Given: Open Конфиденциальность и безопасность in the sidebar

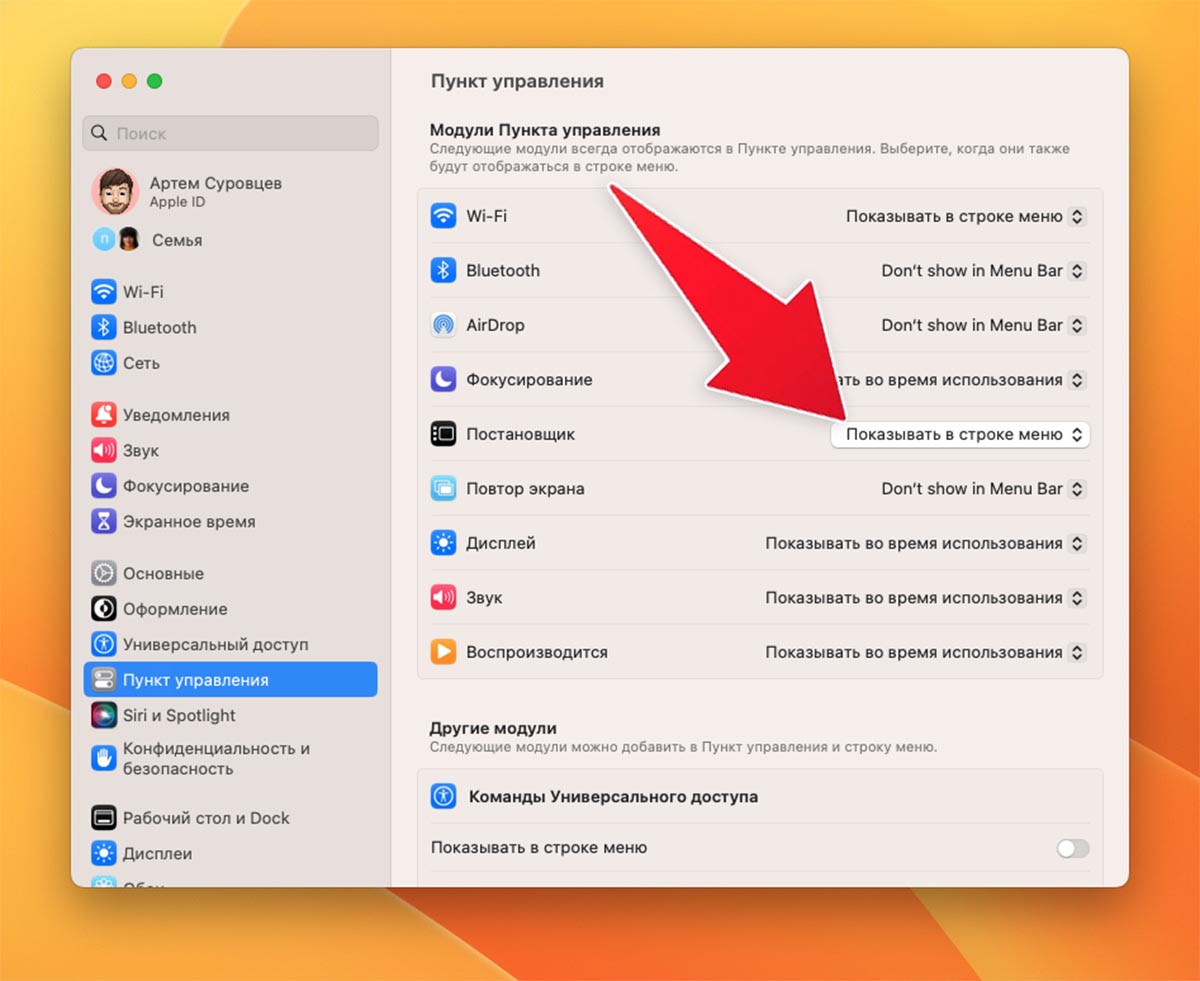Looking at the screenshot, I should pos(231,759).
